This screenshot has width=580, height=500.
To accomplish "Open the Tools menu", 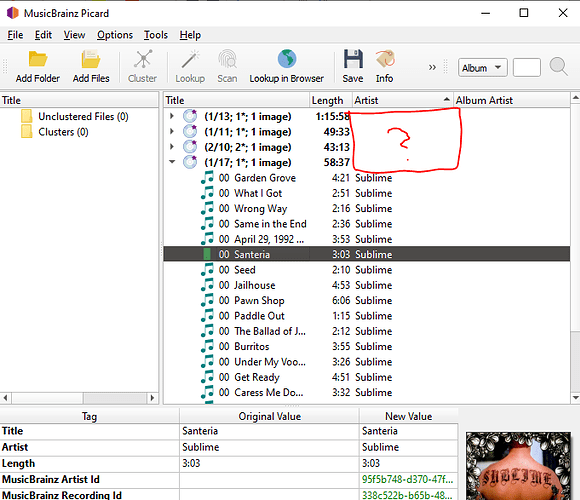I will [x=156, y=35].
